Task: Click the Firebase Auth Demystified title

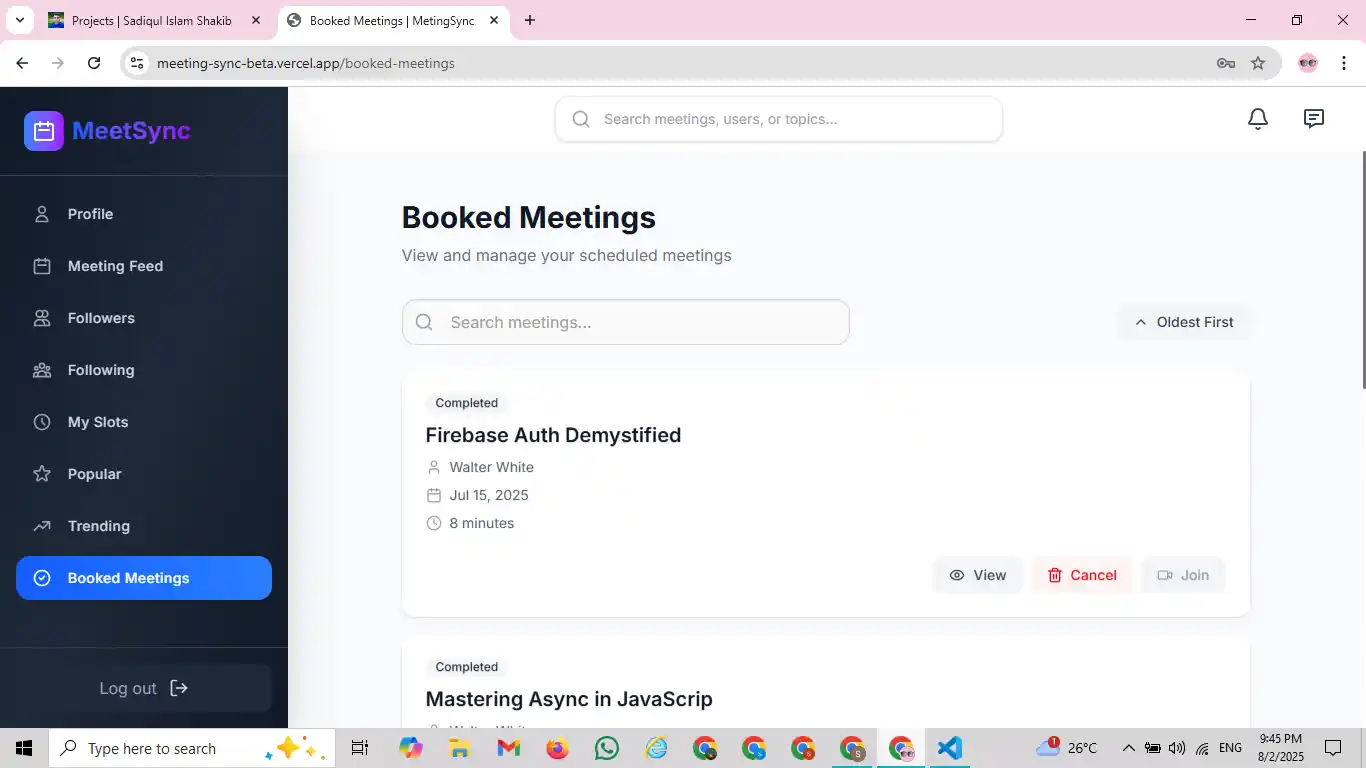Action: click(553, 435)
